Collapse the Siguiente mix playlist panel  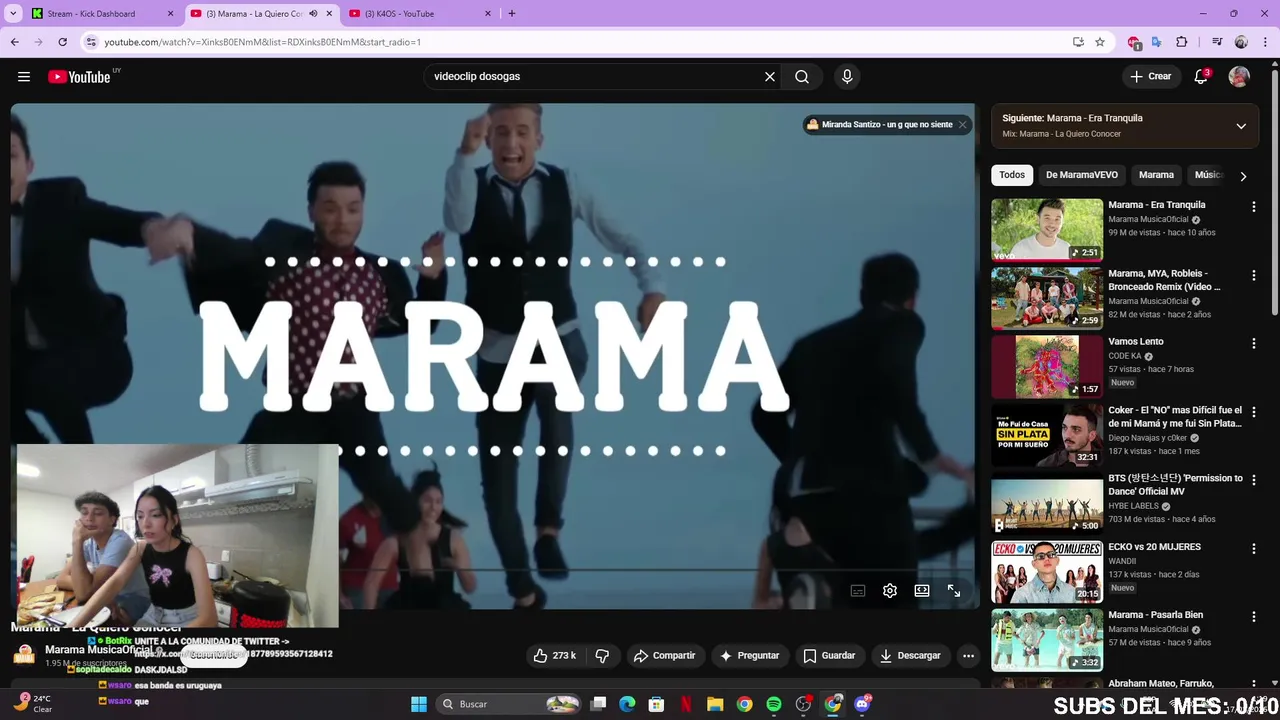pyautogui.click(x=1241, y=126)
